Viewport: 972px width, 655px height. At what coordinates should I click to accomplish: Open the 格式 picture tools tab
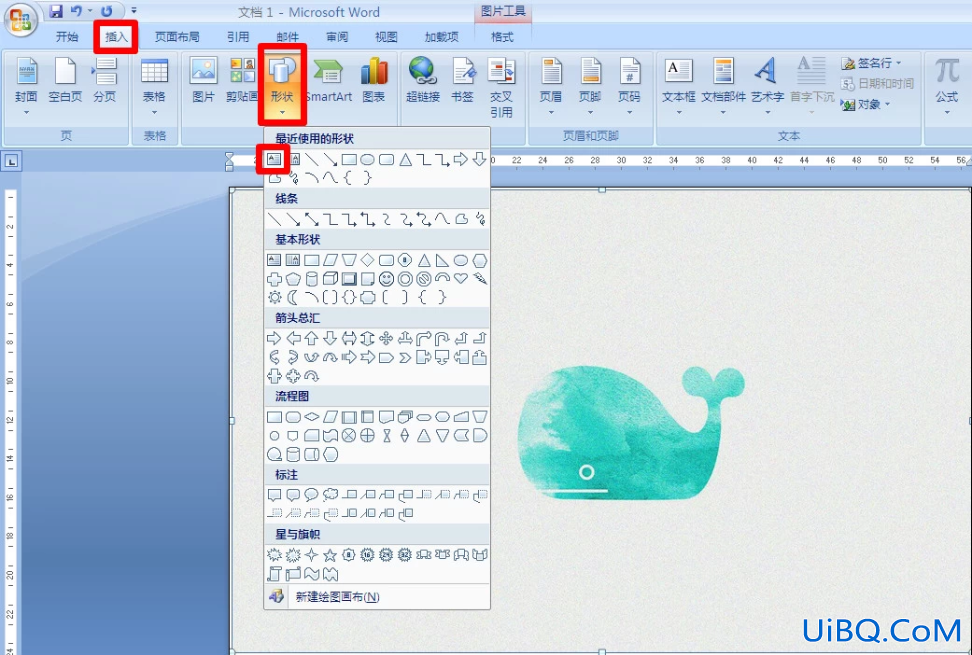(x=502, y=37)
